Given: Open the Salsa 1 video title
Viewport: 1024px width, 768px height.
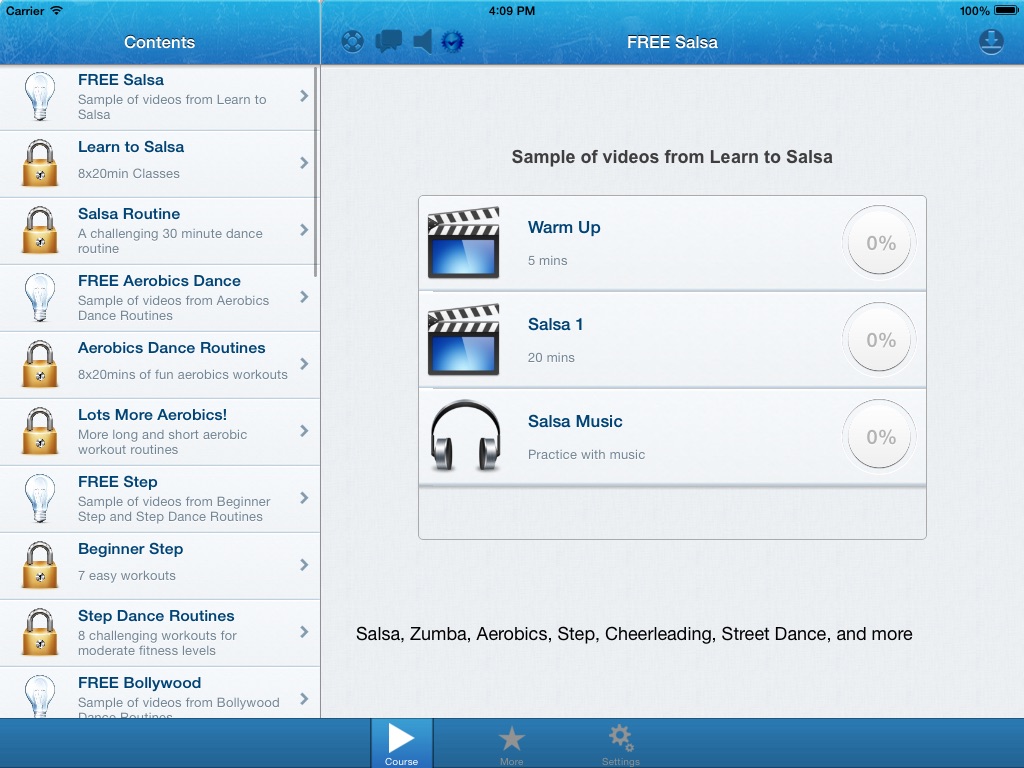Looking at the screenshot, I should pos(555,325).
